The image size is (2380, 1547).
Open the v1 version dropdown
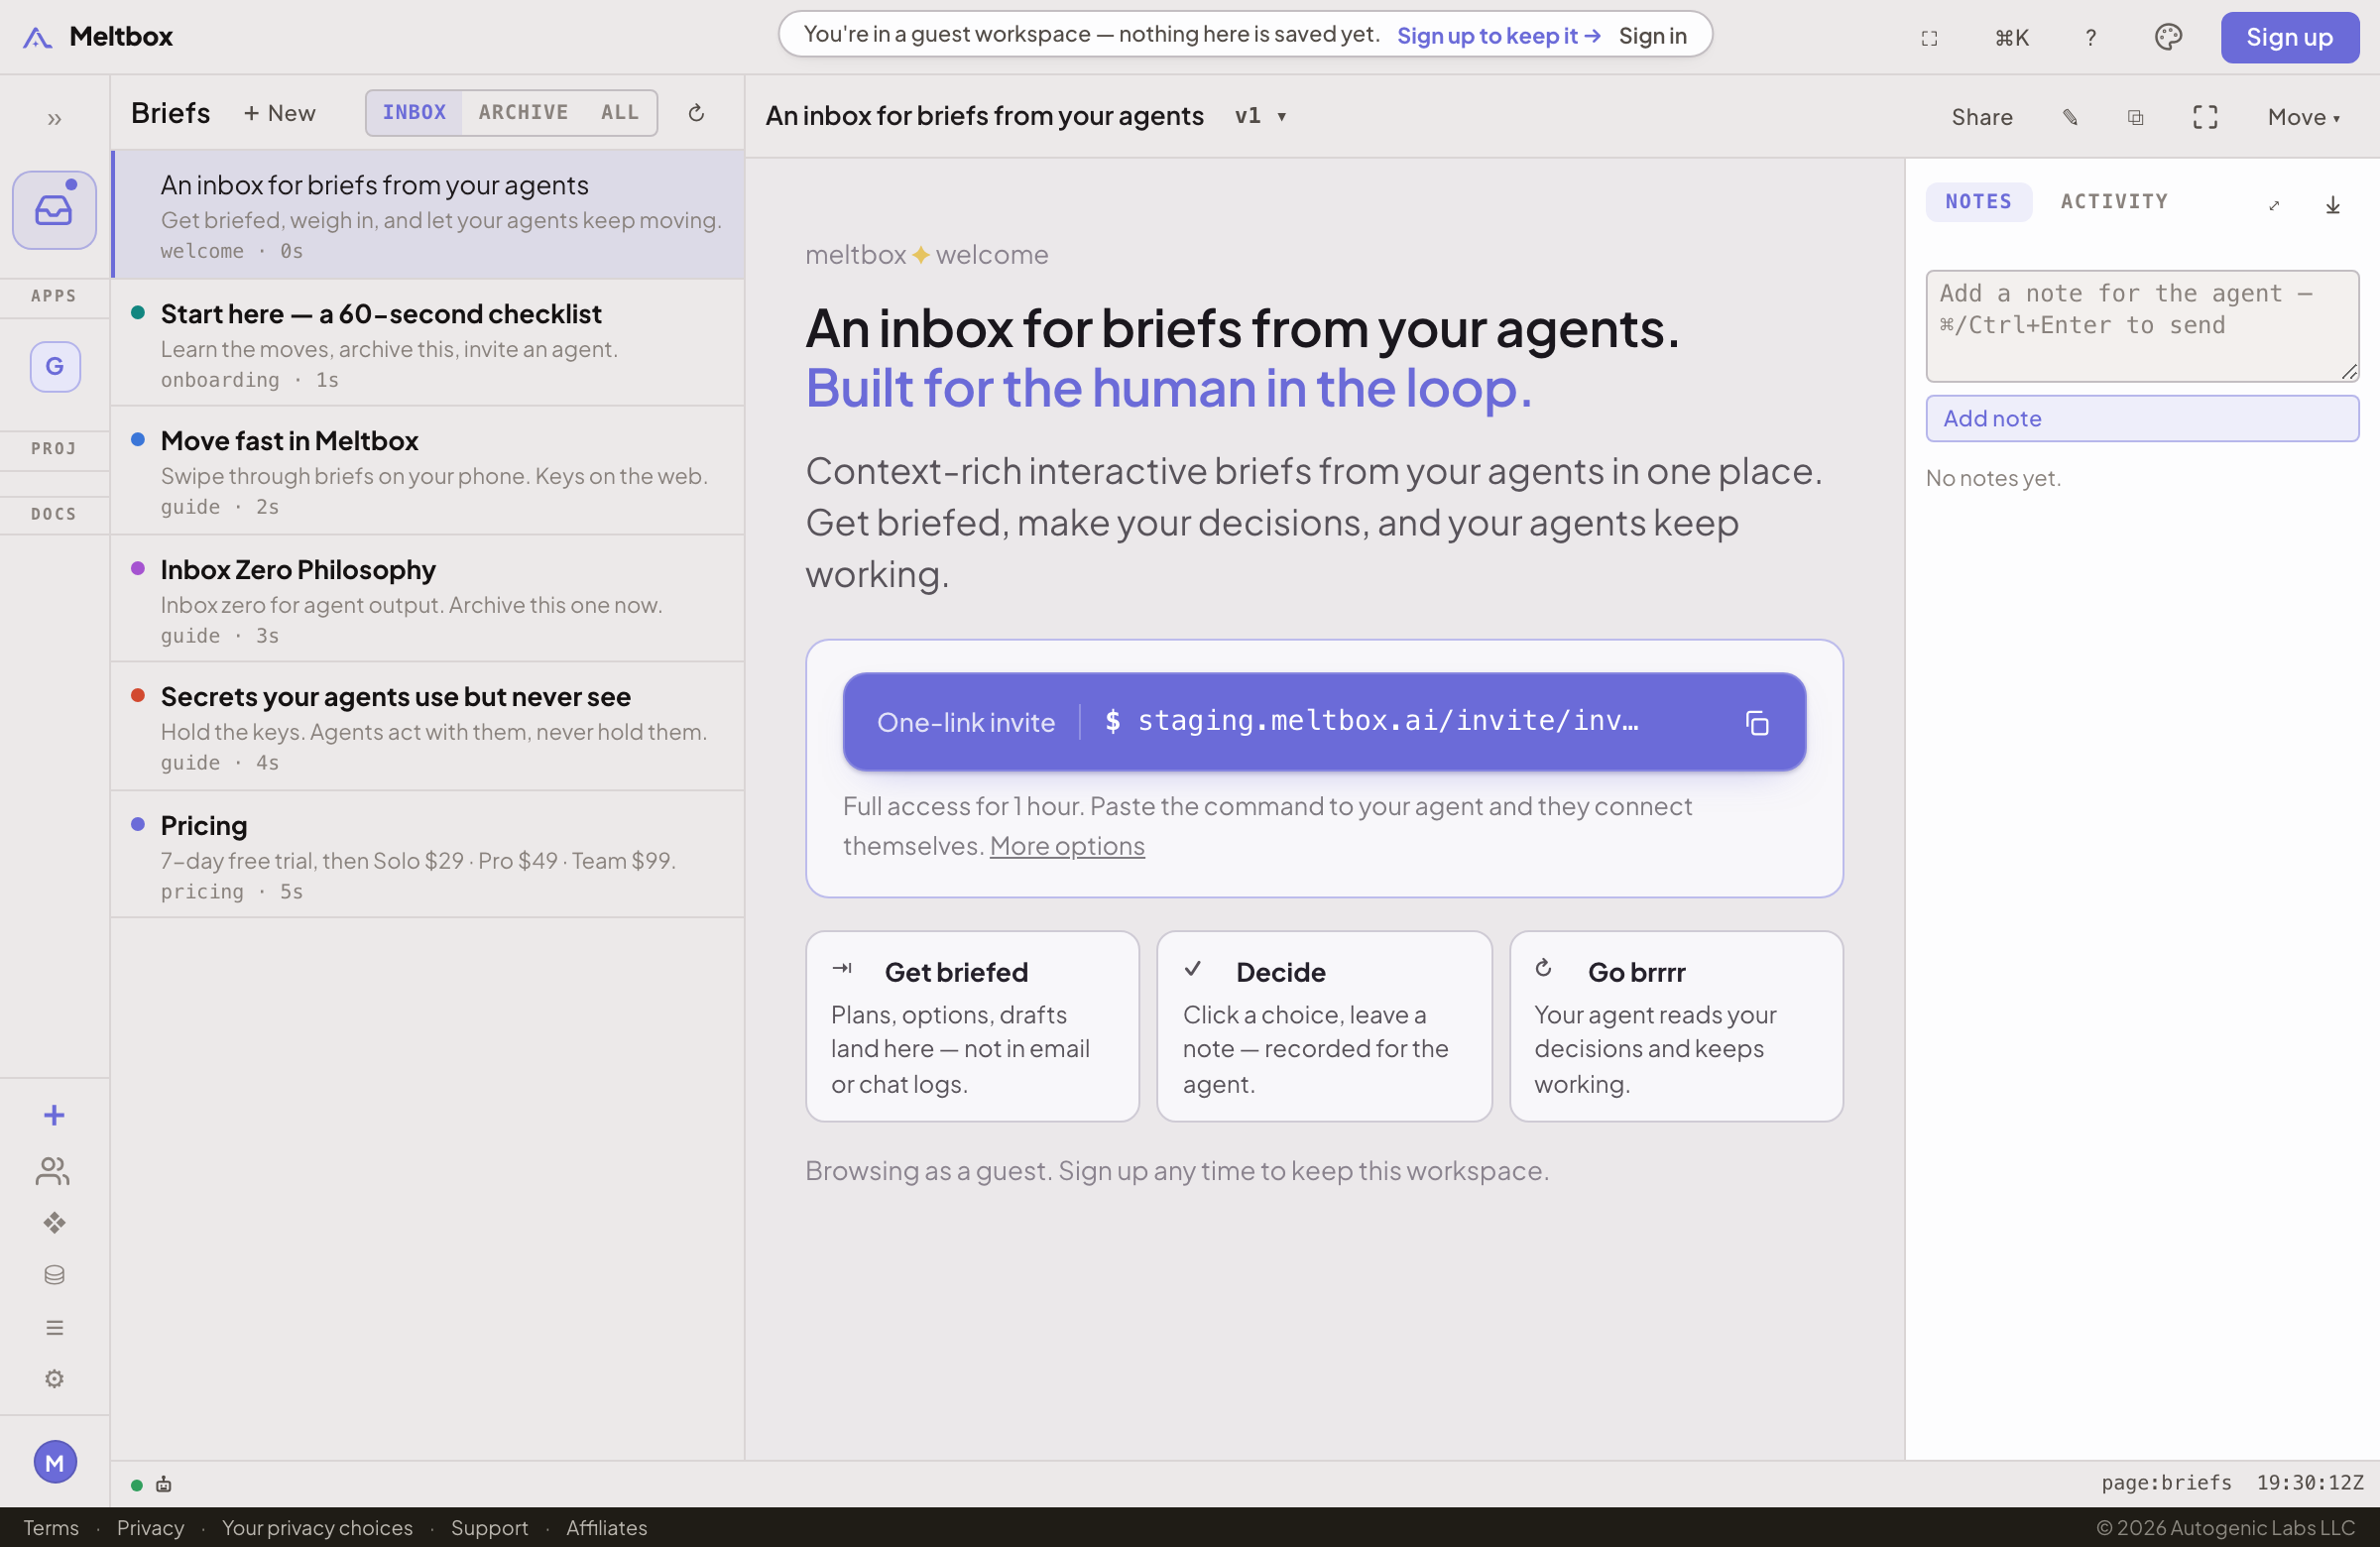(x=1260, y=116)
